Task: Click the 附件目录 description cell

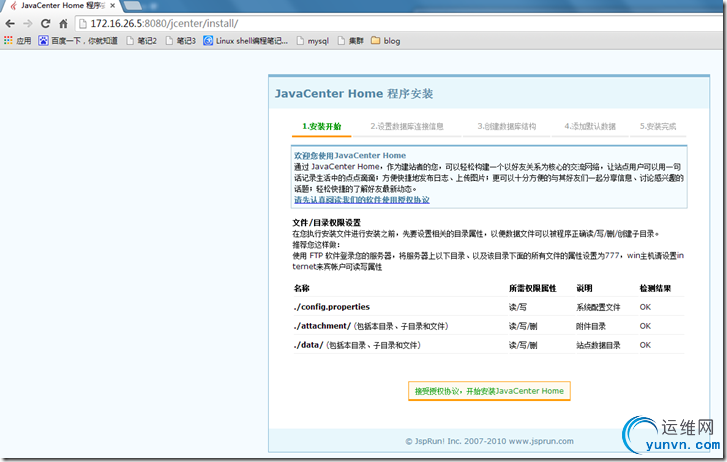Action: 591,326
